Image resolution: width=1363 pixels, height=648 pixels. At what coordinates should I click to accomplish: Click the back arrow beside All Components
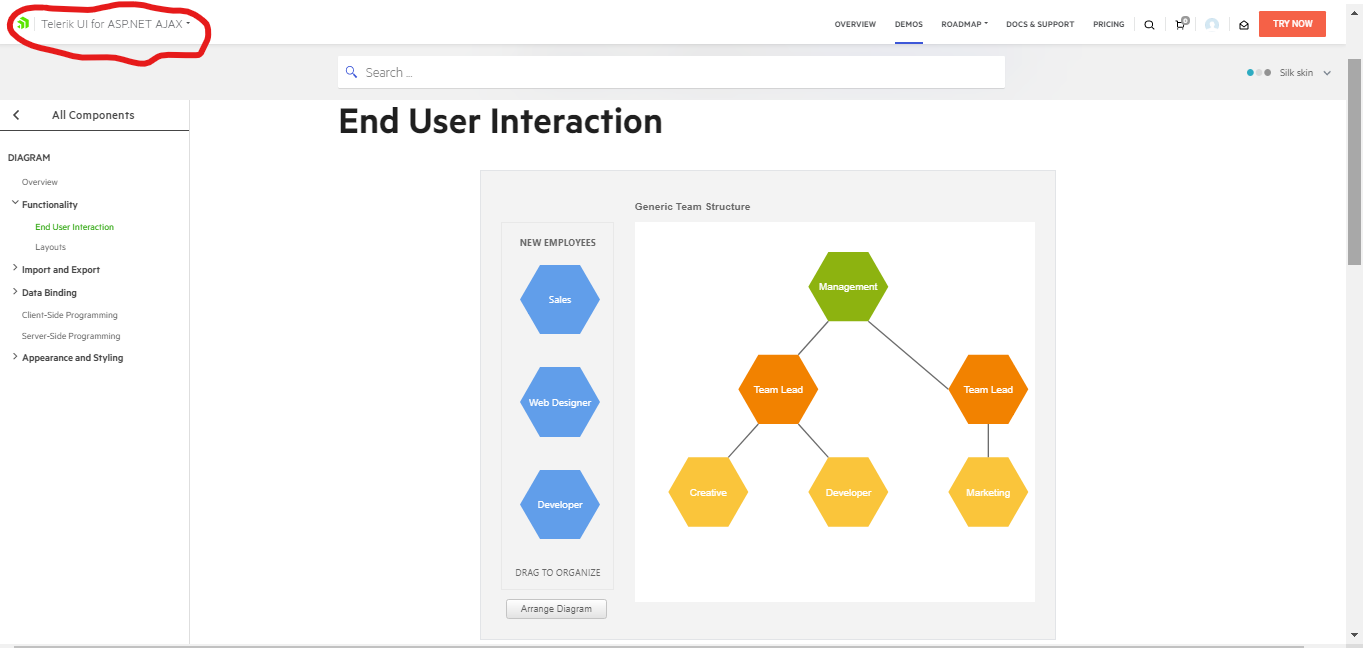(16, 115)
